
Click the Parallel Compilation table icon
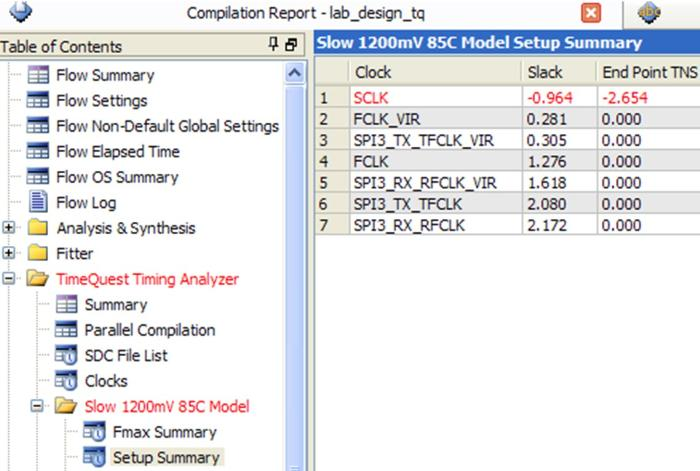[67, 330]
